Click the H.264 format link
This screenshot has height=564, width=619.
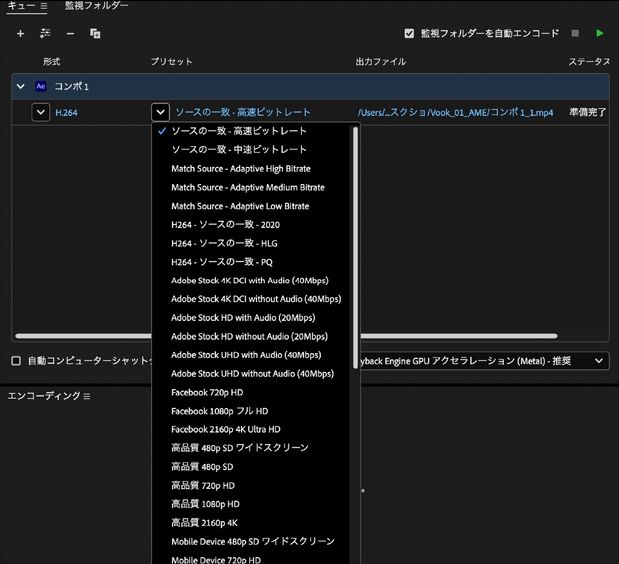coord(66,113)
